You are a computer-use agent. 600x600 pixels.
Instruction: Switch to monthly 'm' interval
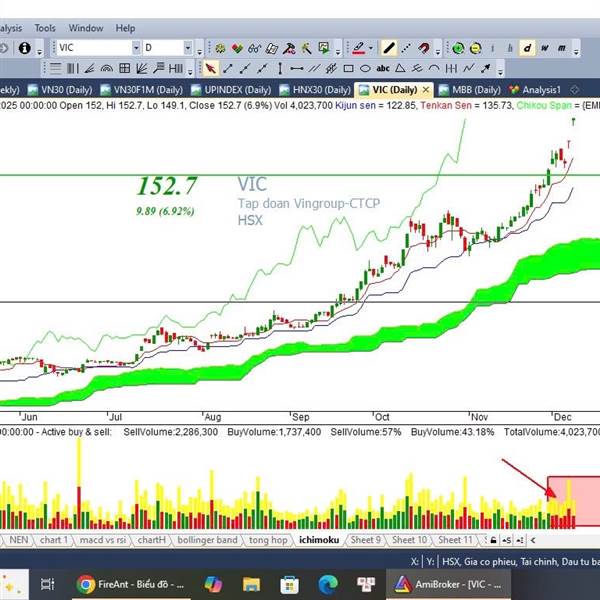pos(562,48)
